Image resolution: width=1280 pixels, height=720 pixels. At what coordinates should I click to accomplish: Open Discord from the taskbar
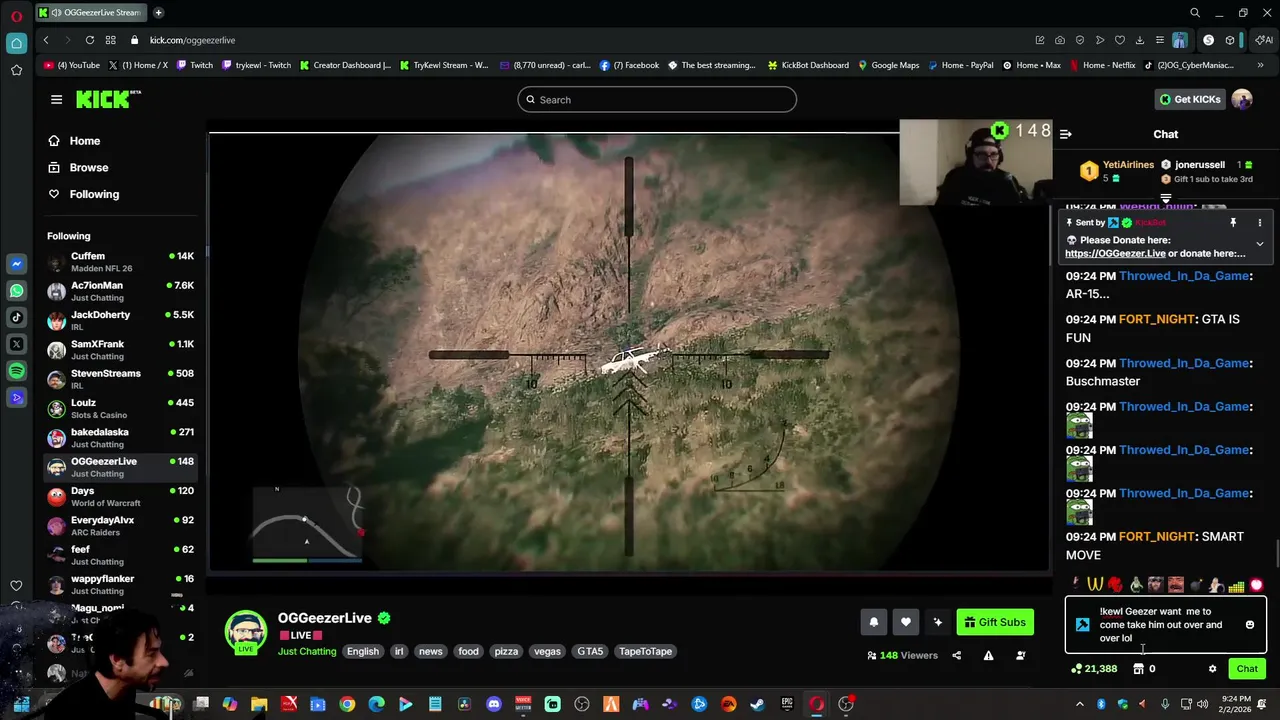pyautogui.click(x=493, y=704)
